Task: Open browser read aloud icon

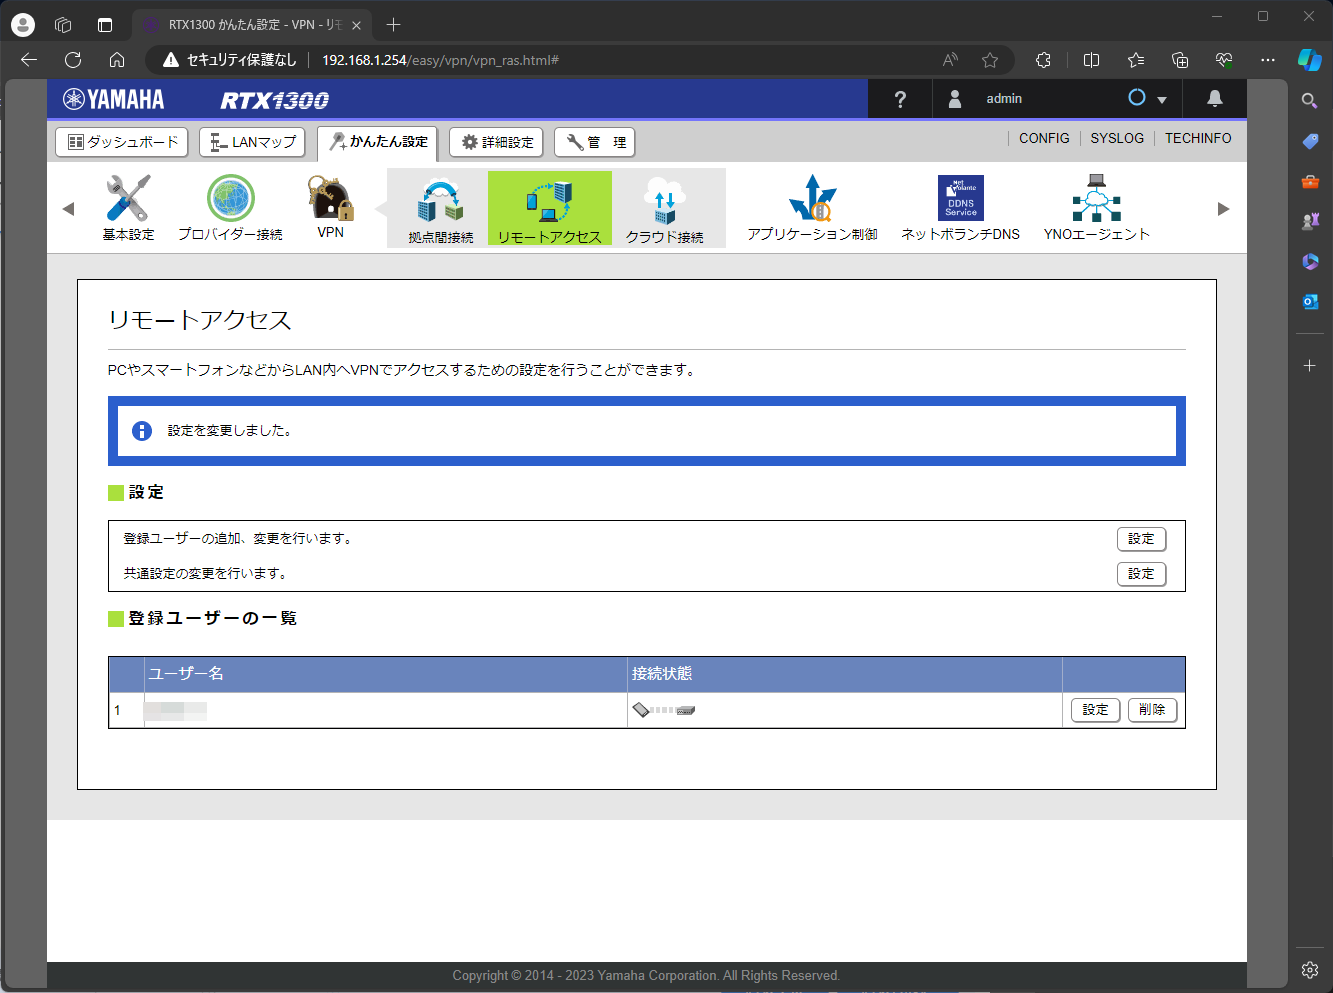Action: (x=950, y=60)
